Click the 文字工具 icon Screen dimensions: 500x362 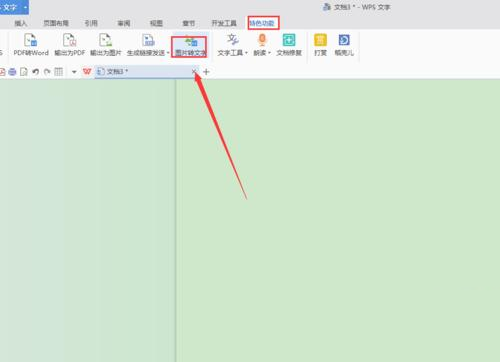(233, 40)
